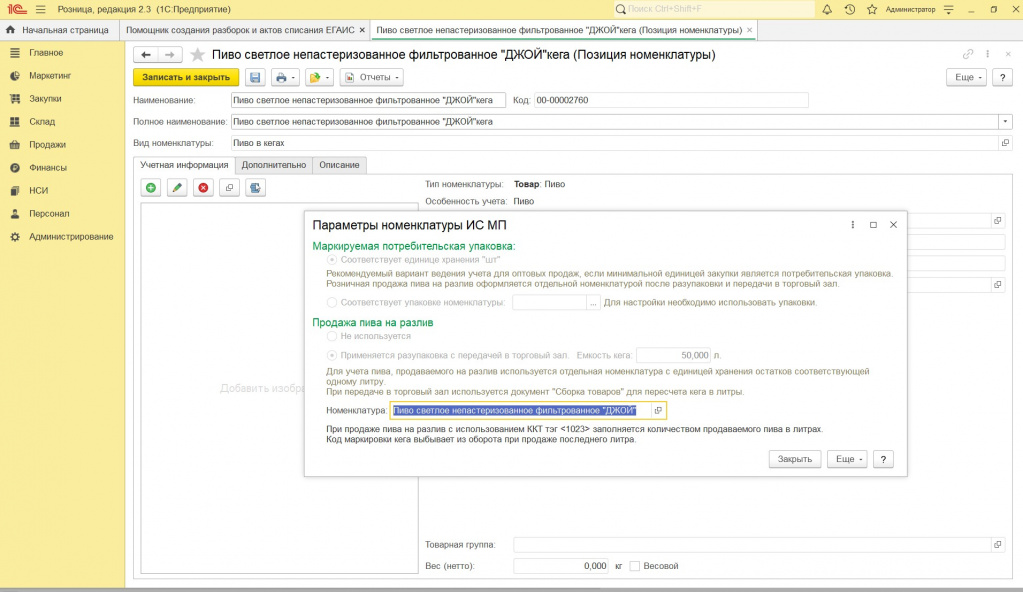The height and width of the screenshot is (592, 1023).
Task: Open history clock icon in title bar
Action: pyautogui.click(x=850, y=9)
